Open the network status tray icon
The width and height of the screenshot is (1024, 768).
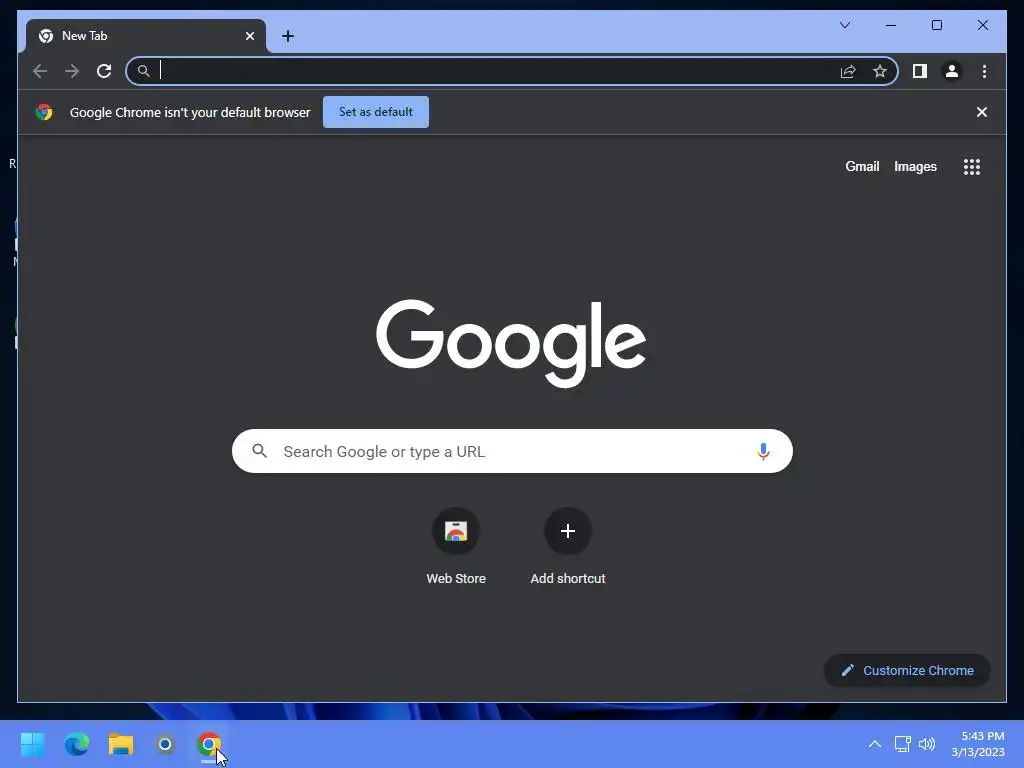[x=903, y=744]
